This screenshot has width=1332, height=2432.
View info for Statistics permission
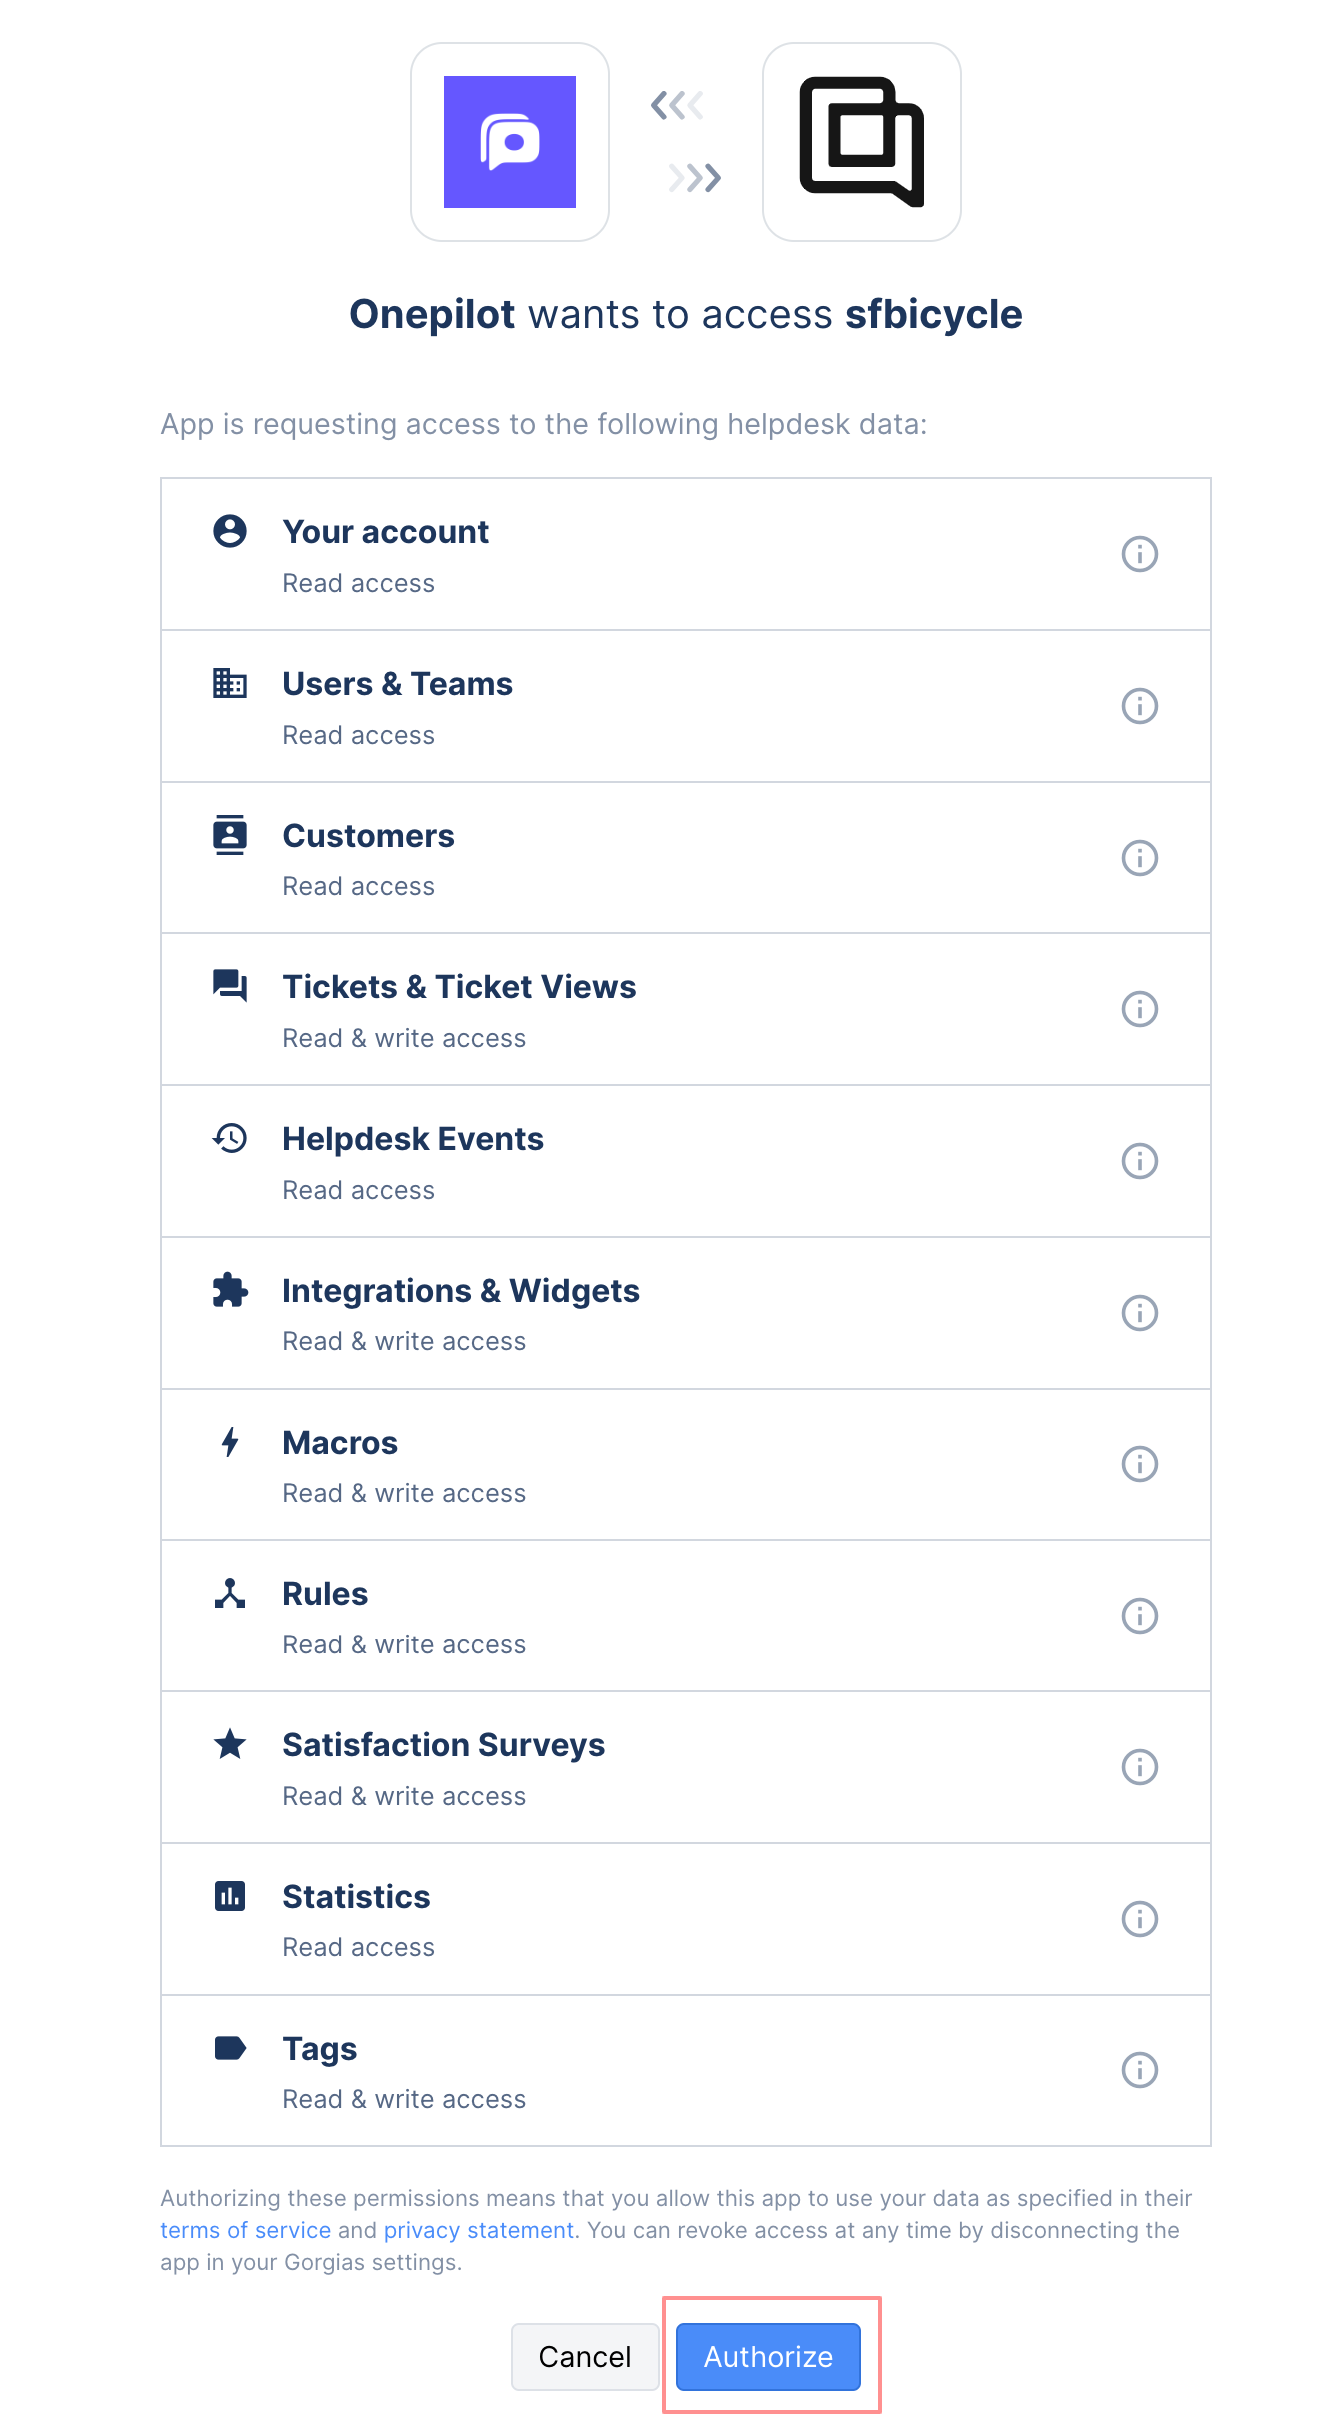(x=1139, y=1919)
